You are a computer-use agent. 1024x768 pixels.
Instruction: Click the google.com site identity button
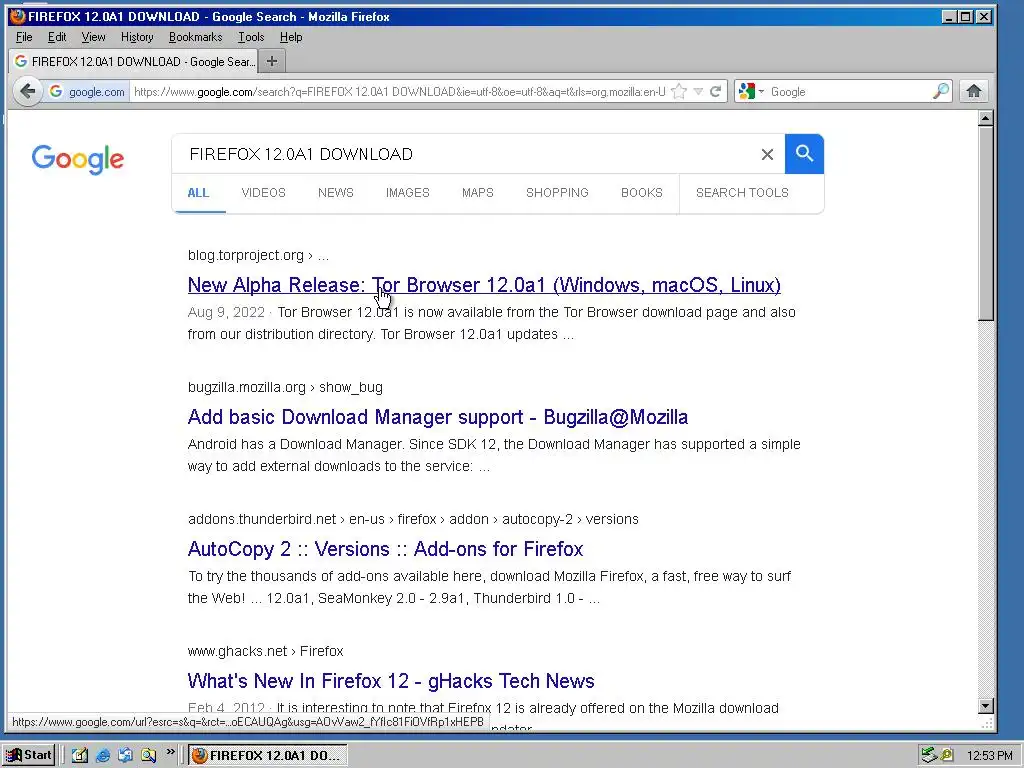pyautogui.click(x=88, y=92)
